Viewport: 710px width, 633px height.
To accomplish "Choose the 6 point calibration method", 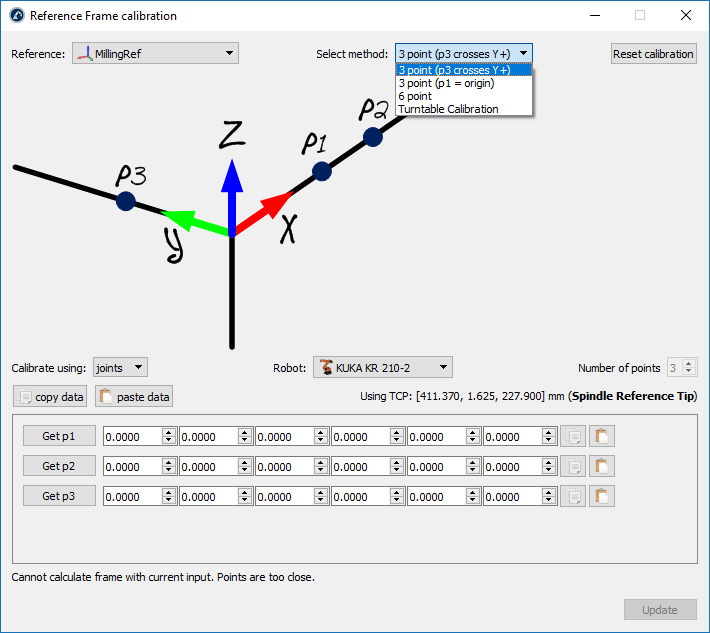I will tap(415, 96).
